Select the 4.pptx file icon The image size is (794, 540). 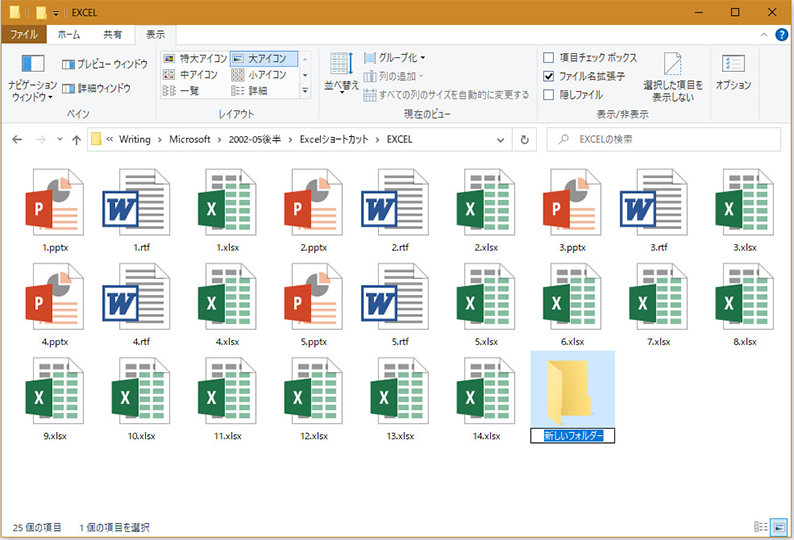(55, 296)
